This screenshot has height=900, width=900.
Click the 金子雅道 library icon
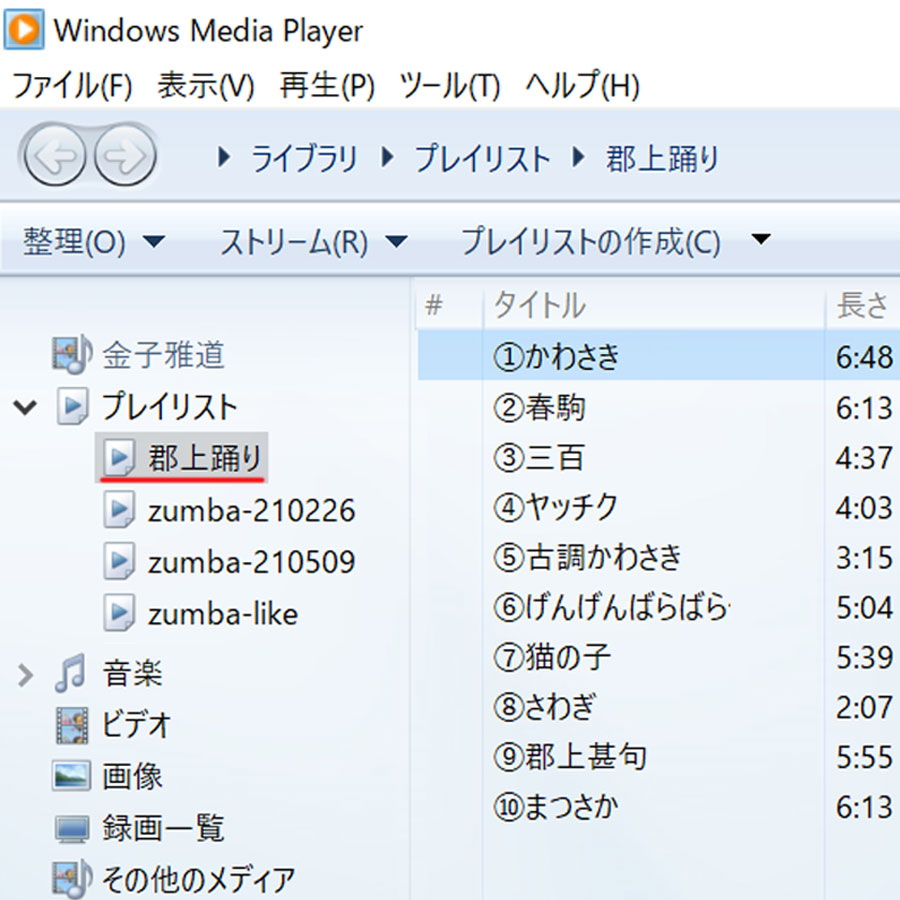pos(72,353)
